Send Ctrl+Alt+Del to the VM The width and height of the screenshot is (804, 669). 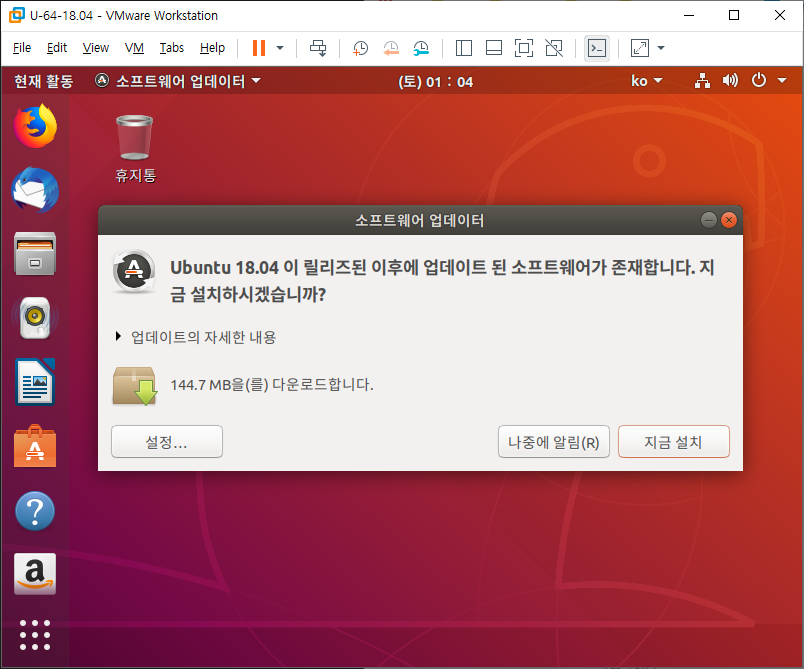(x=318, y=48)
